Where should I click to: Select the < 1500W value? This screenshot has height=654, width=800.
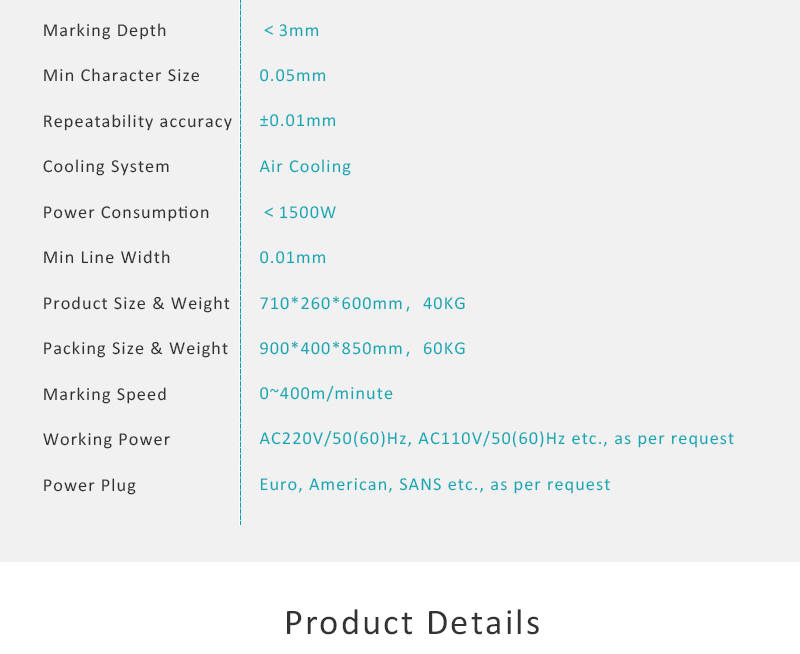point(299,212)
